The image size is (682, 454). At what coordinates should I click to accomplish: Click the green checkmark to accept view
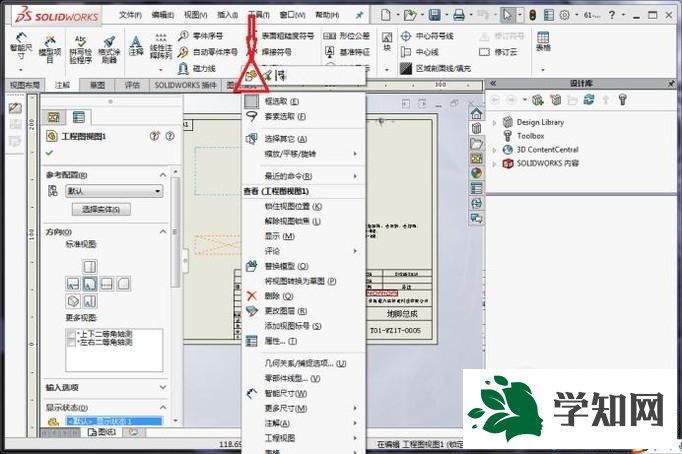click(x=49, y=153)
